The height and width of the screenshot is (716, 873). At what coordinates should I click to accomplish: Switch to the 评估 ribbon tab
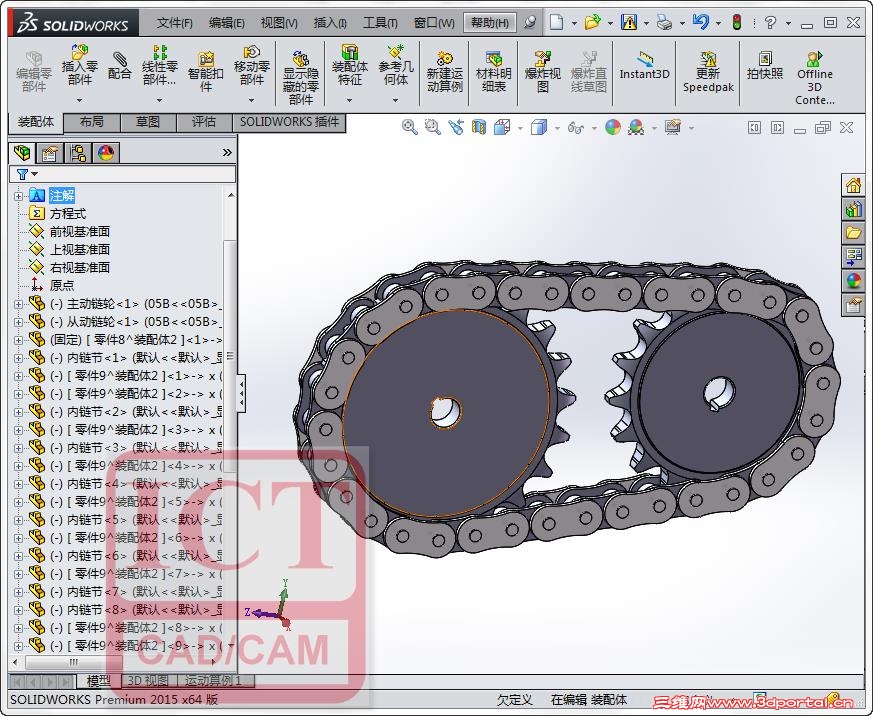pos(204,122)
